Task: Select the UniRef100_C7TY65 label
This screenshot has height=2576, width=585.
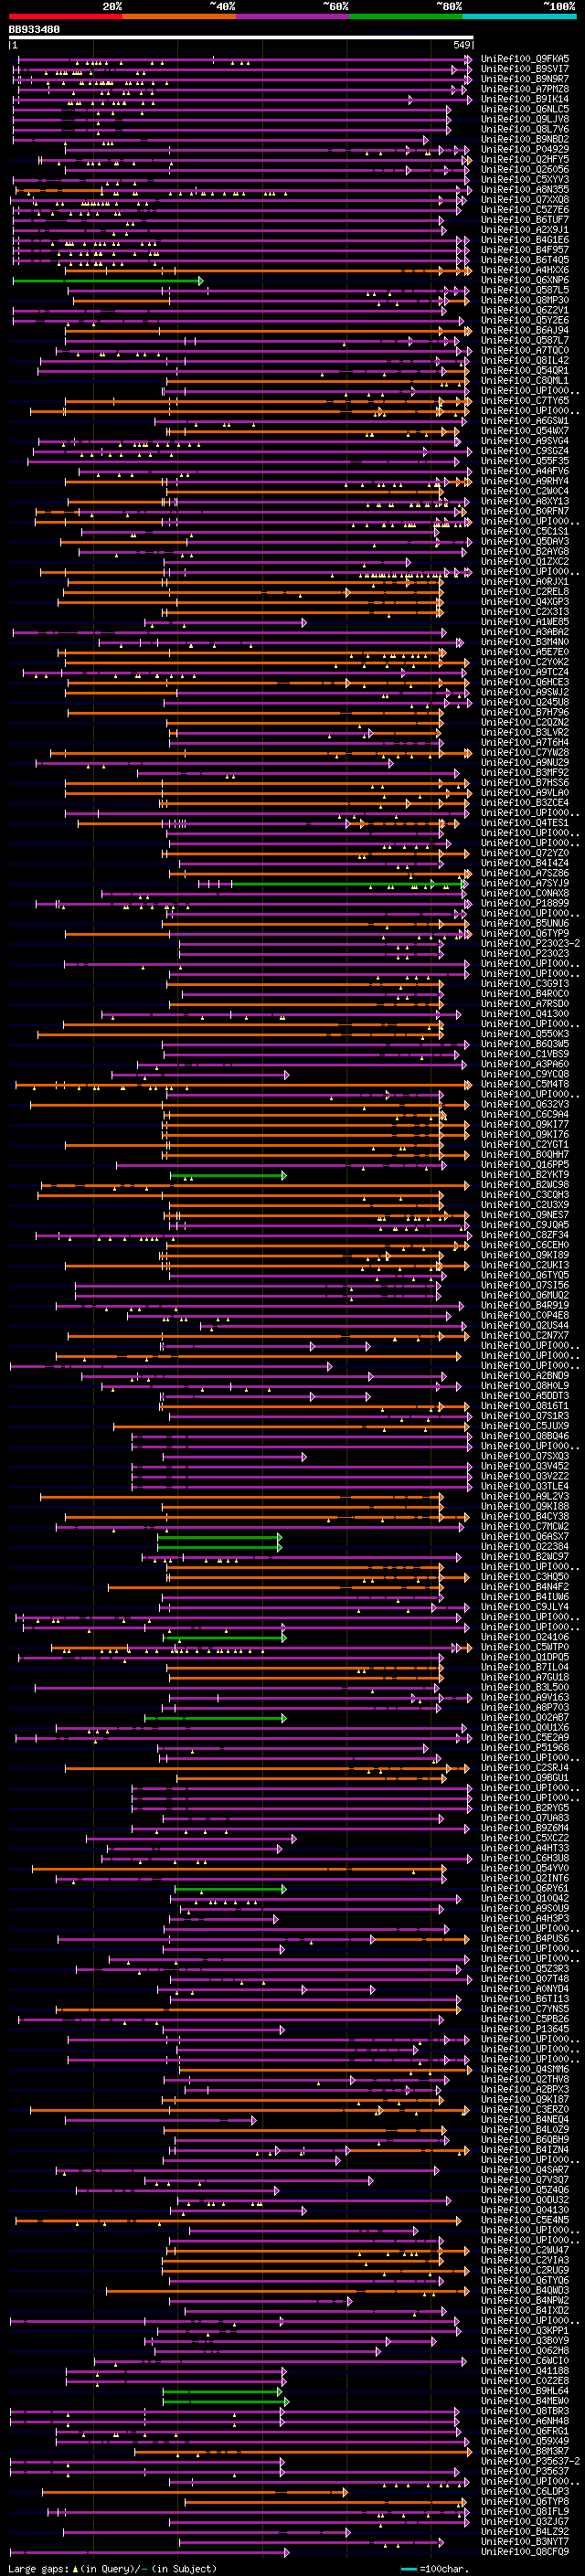Action: click(525, 401)
